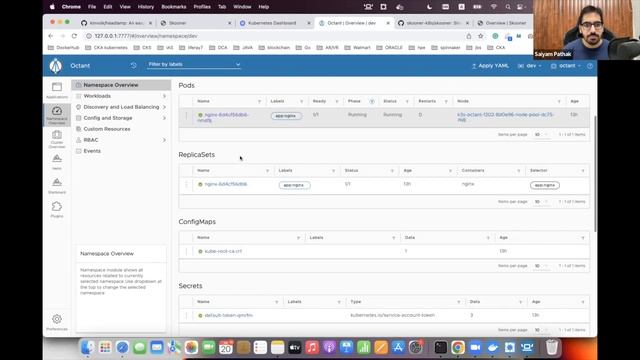640x360 pixels.
Task: Open the nginx pod link in Pods
Action: (x=223, y=118)
